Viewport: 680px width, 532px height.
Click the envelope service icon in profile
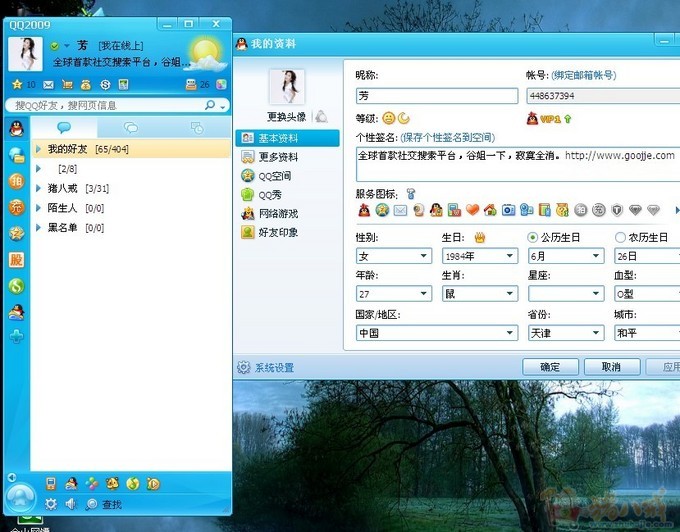[400, 210]
